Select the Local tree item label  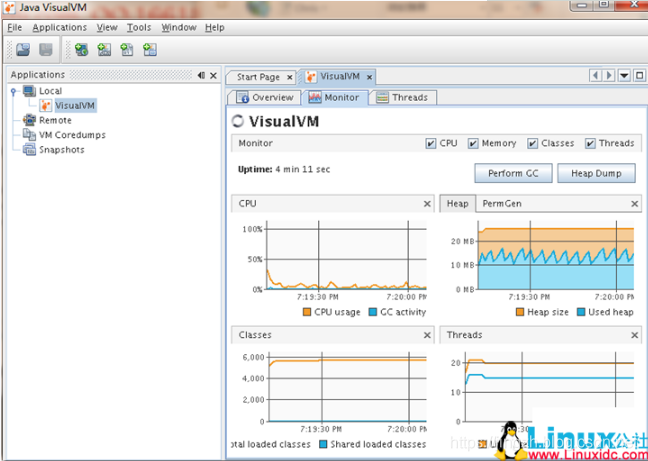pos(50,91)
